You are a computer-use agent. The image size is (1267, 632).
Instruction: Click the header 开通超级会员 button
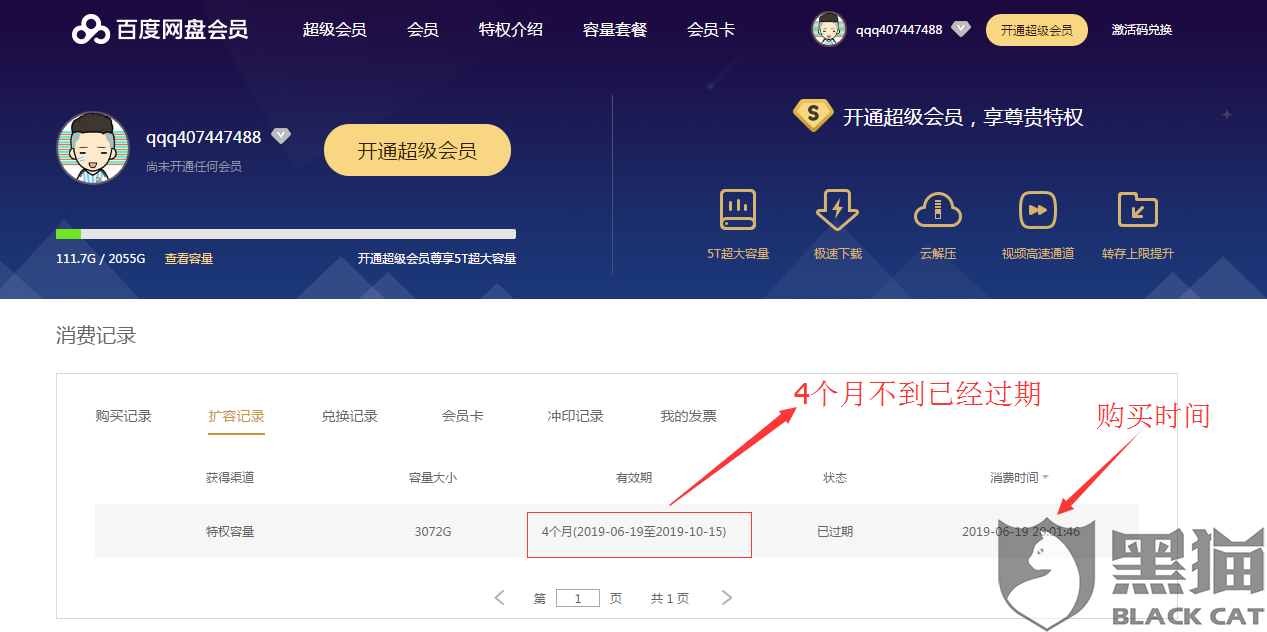click(1036, 30)
